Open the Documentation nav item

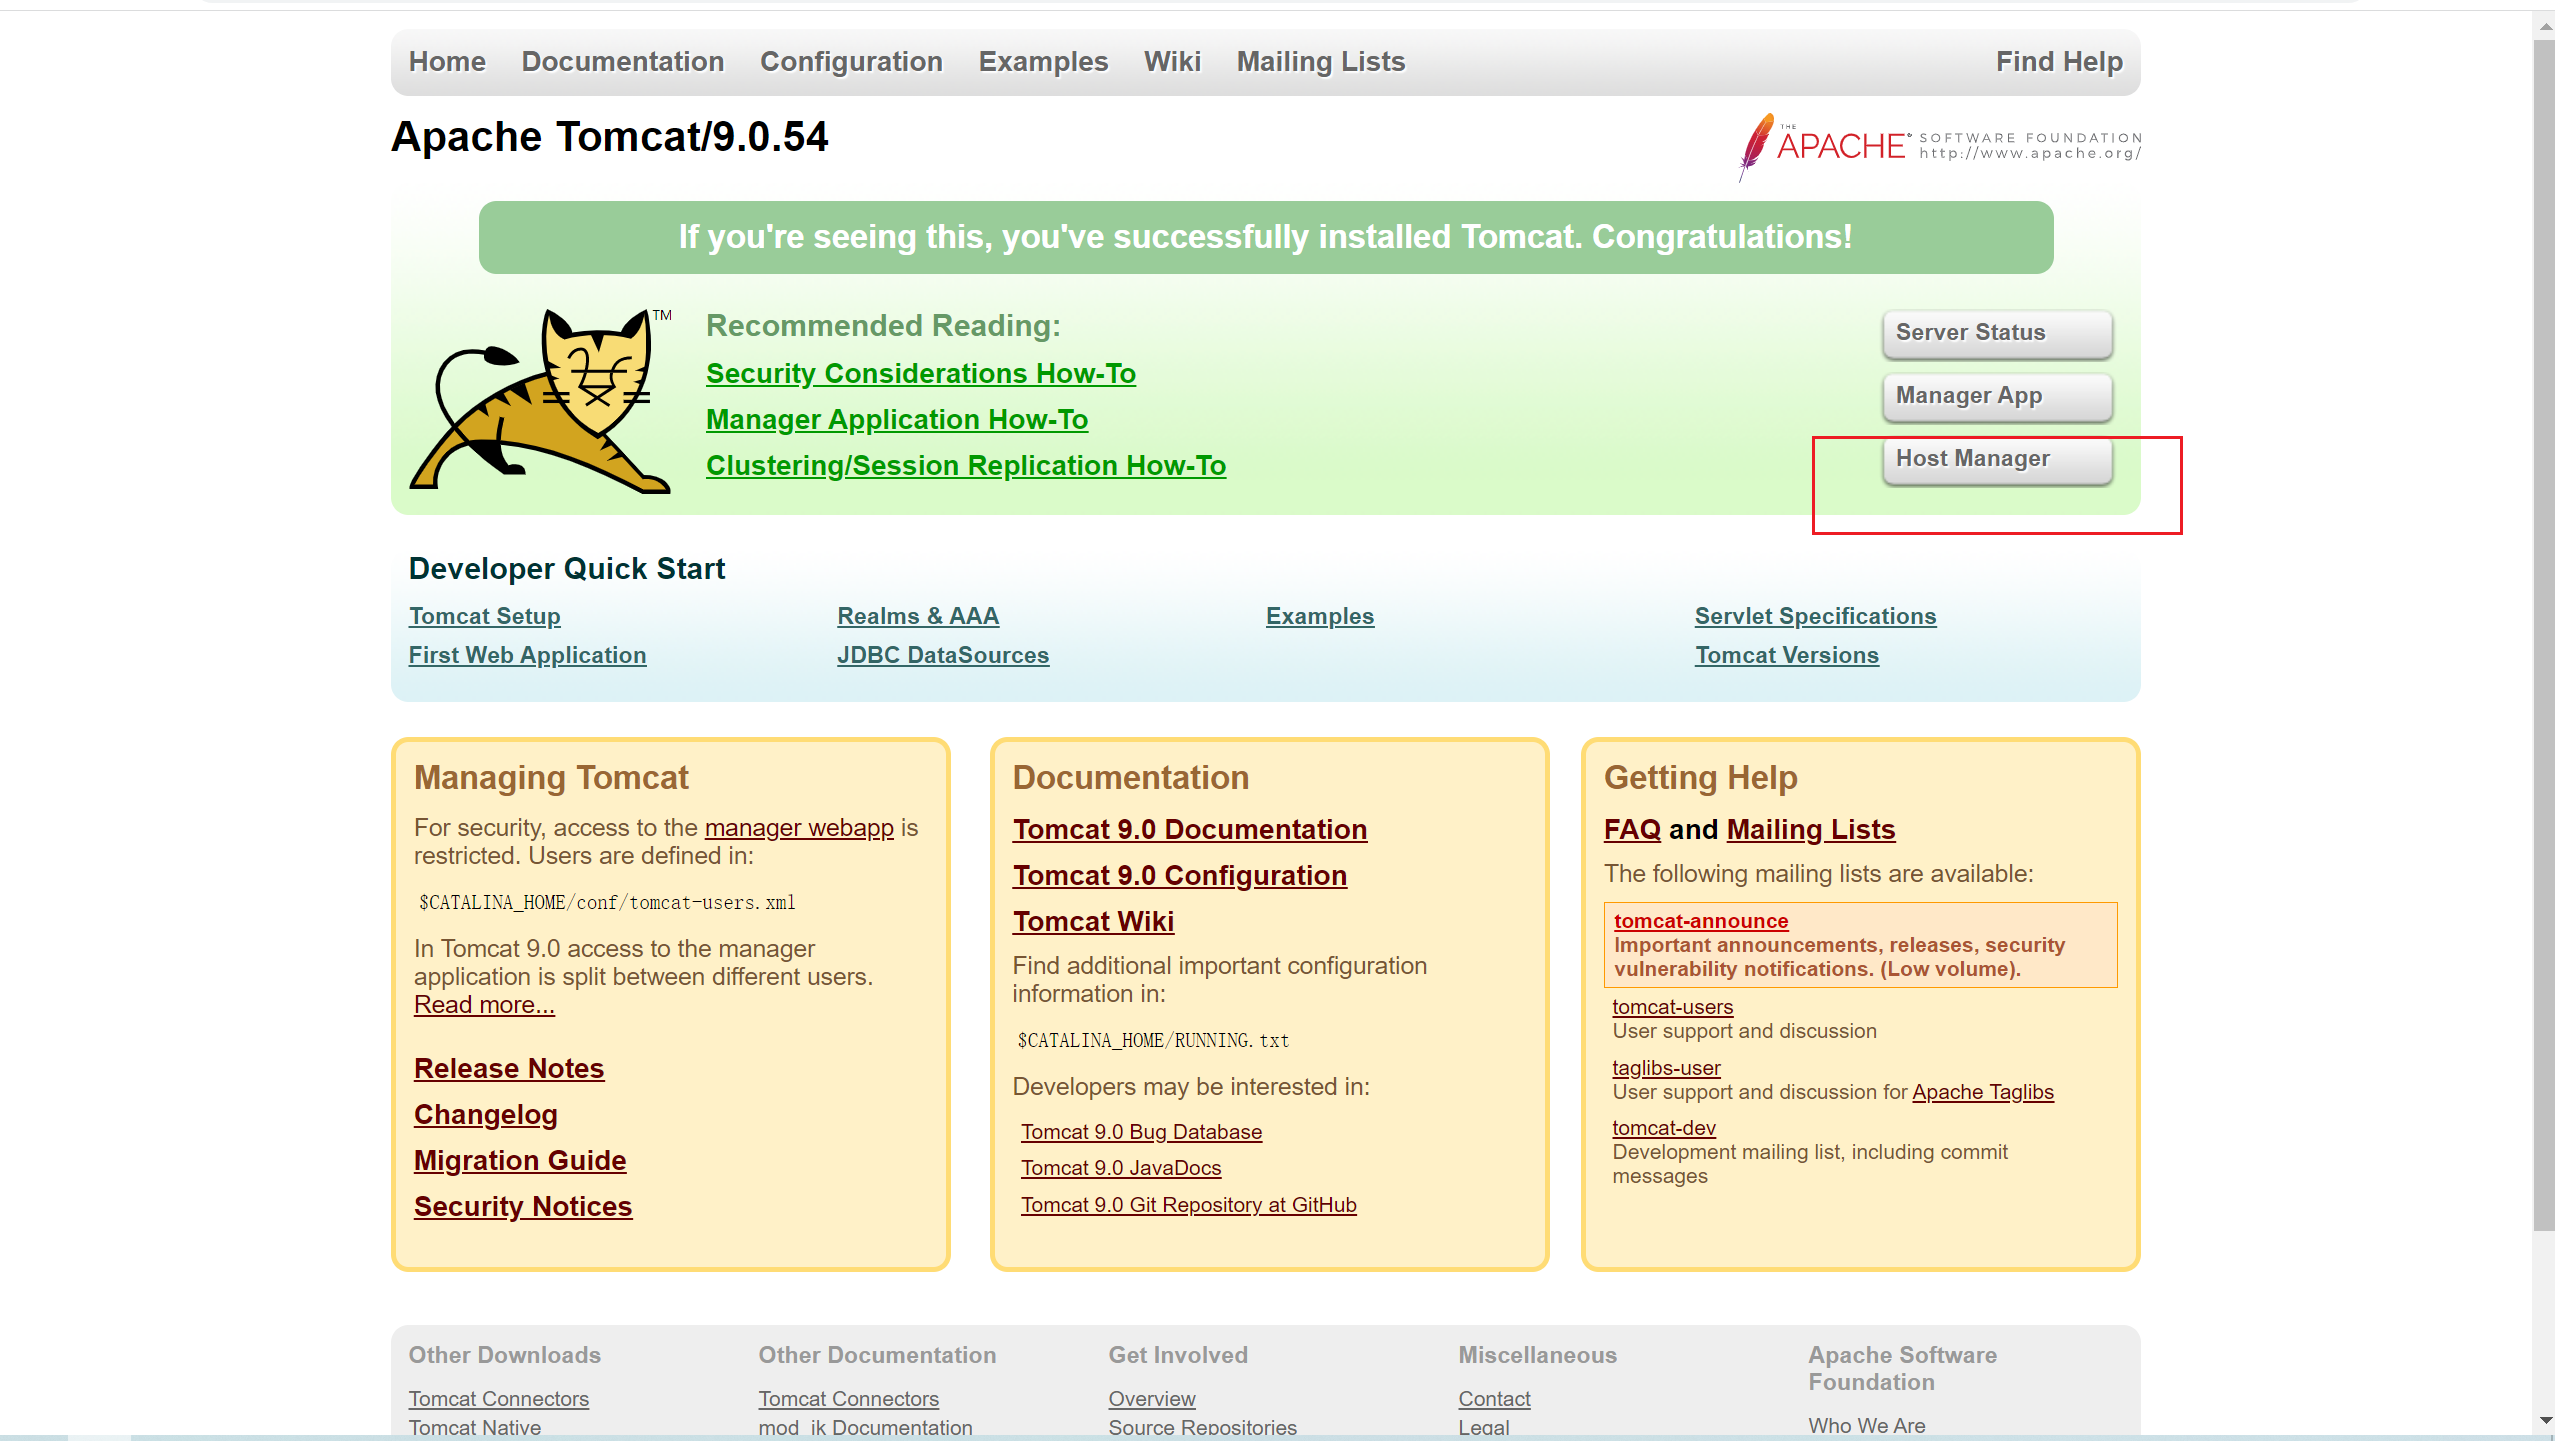coord(622,62)
